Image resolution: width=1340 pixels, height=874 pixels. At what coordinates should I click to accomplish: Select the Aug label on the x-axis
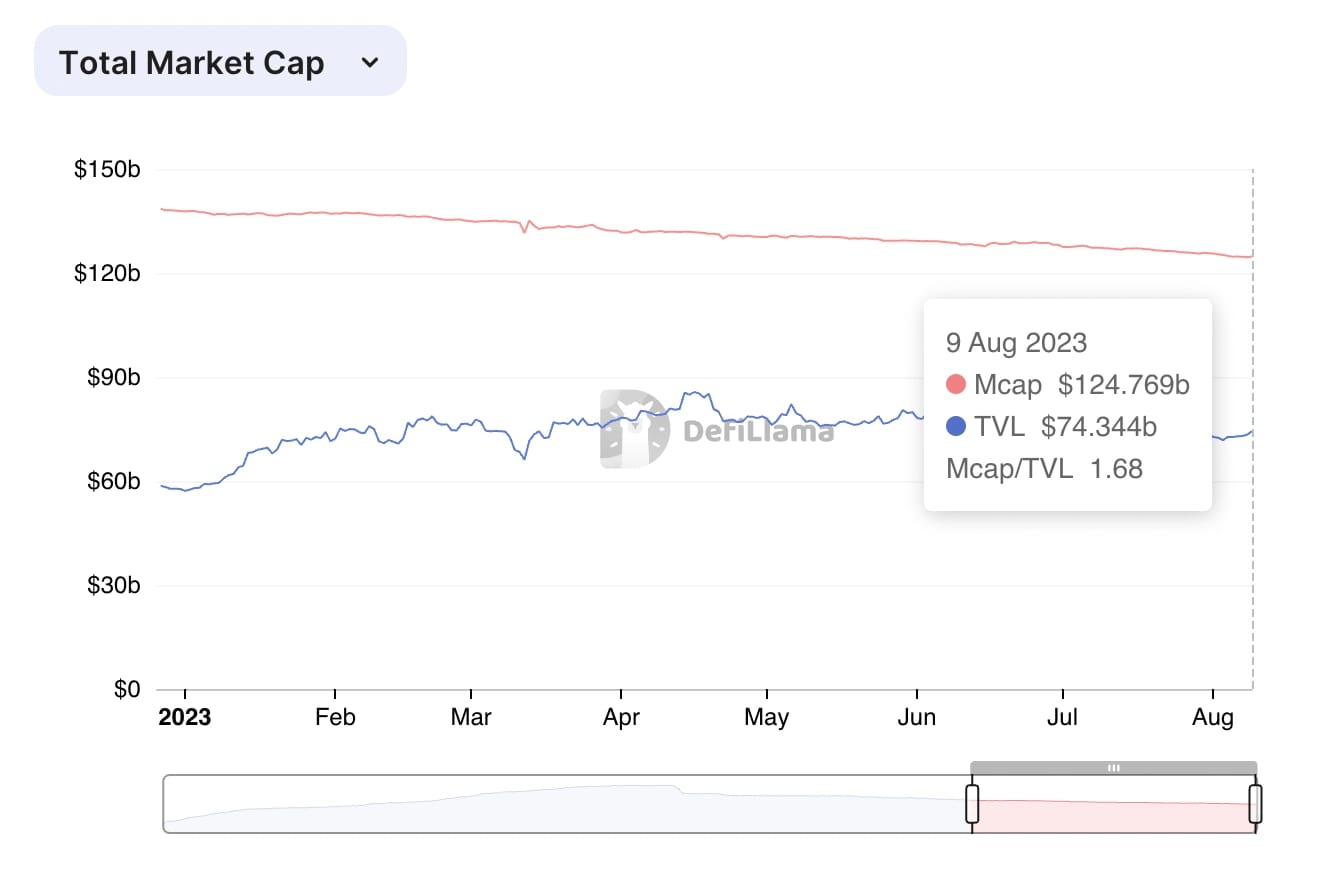pyautogui.click(x=1213, y=717)
